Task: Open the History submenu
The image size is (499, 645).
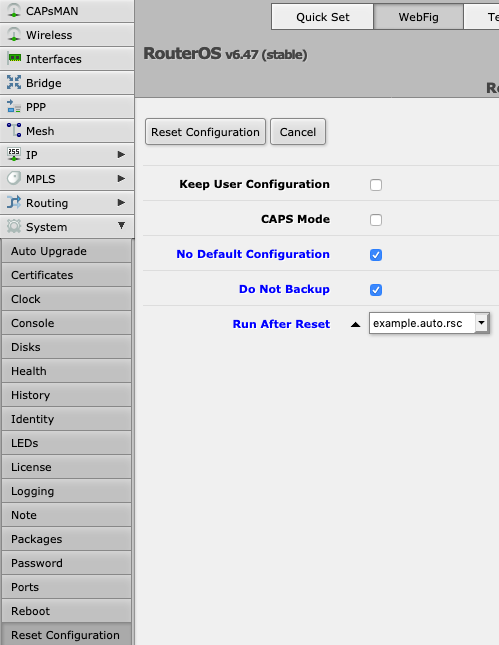Action: pos(66,395)
